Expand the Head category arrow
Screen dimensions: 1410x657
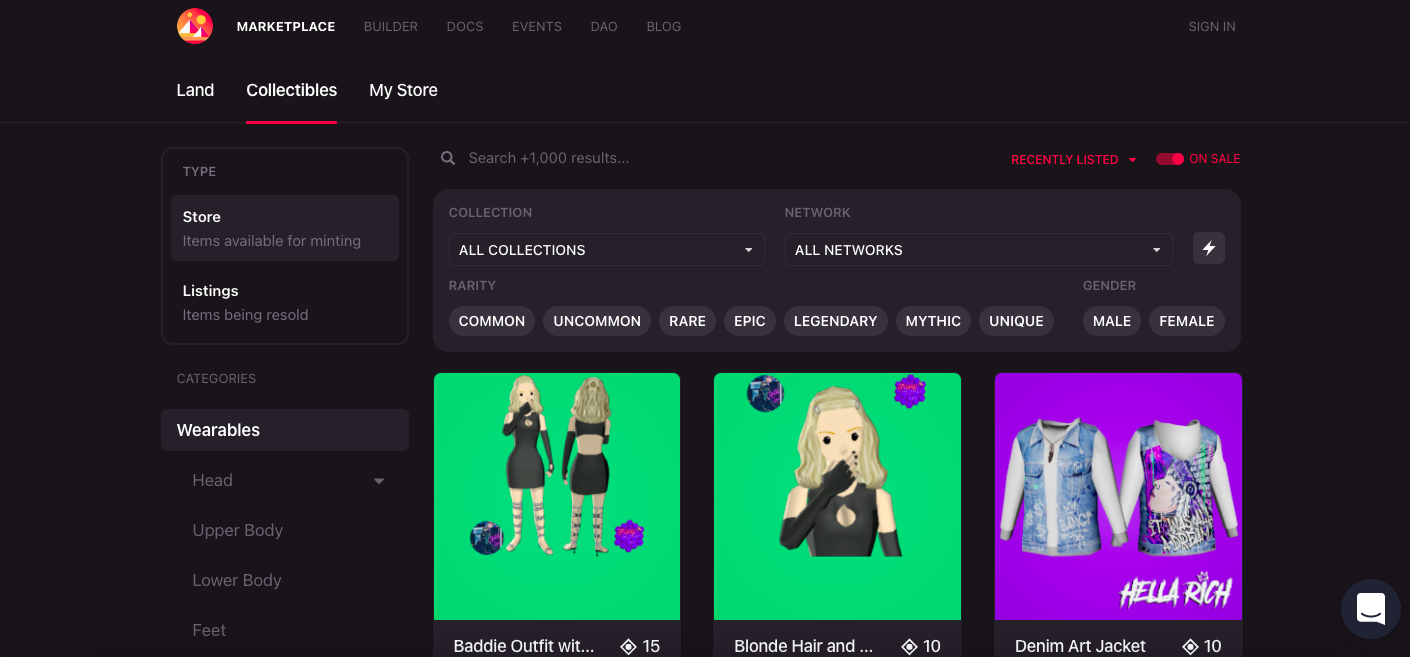coord(379,481)
